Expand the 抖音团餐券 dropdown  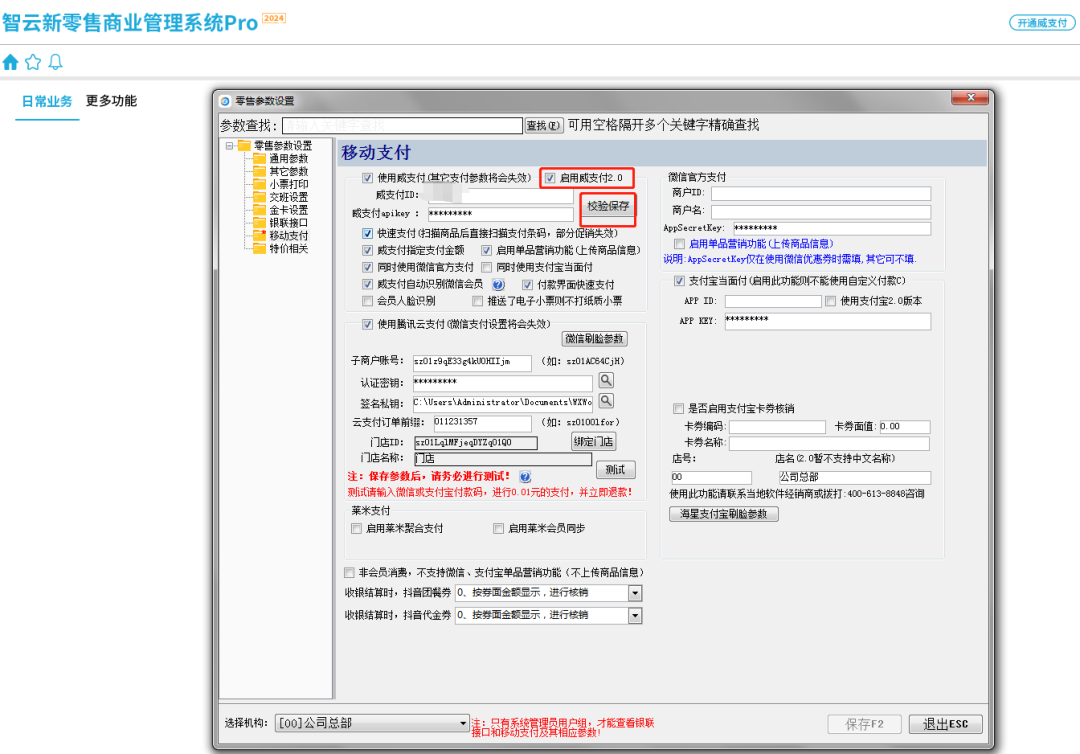pyautogui.click(x=635, y=593)
